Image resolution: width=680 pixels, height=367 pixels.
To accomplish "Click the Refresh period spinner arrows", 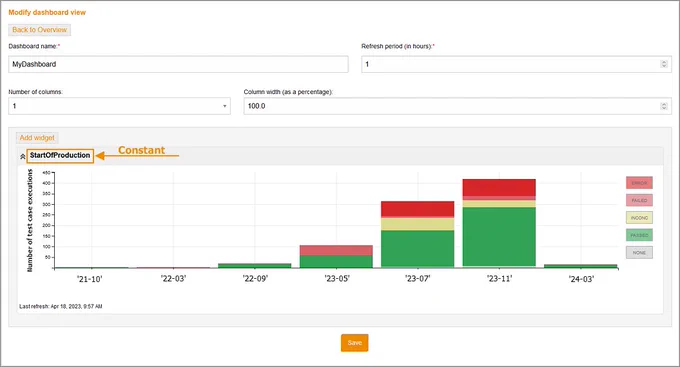I will pyautogui.click(x=664, y=64).
